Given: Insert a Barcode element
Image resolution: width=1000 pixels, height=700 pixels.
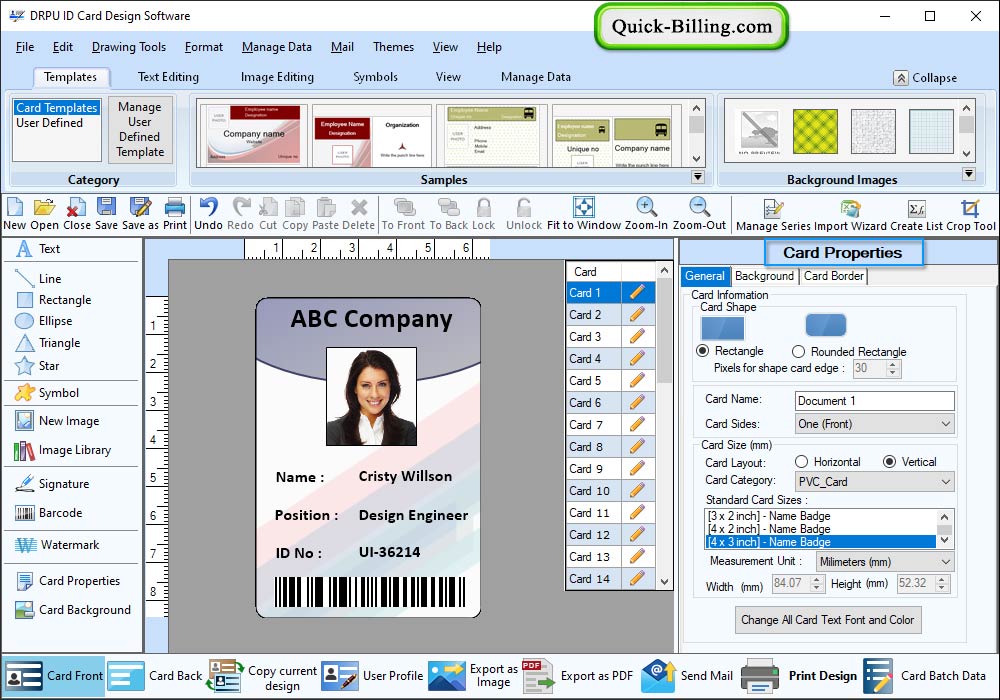Looking at the screenshot, I should (x=48, y=513).
